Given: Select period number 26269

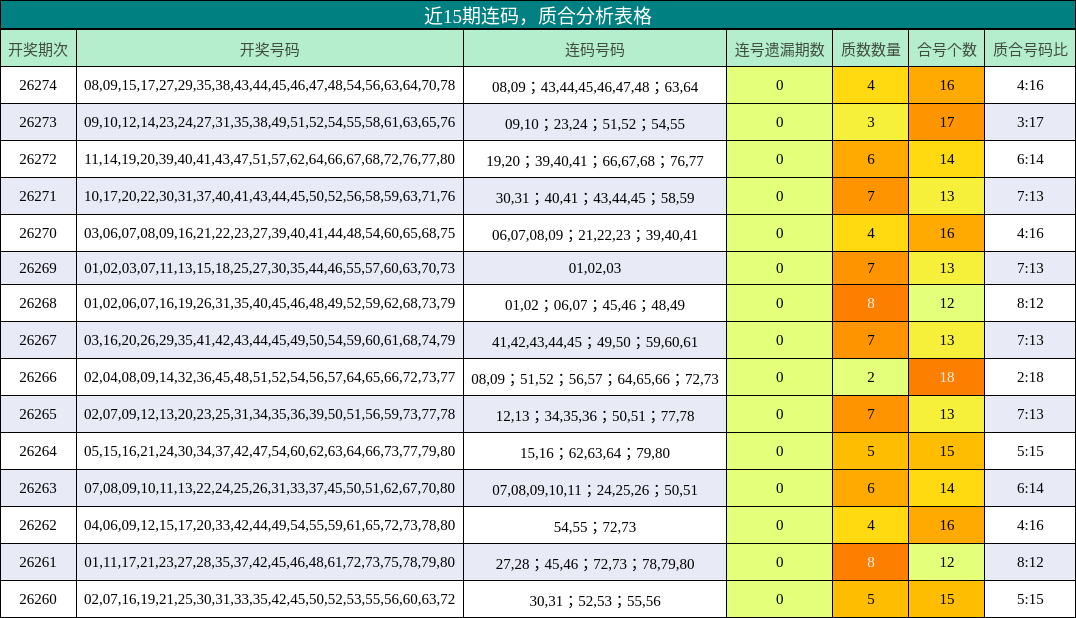Looking at the screenshot, I should 38,268.
